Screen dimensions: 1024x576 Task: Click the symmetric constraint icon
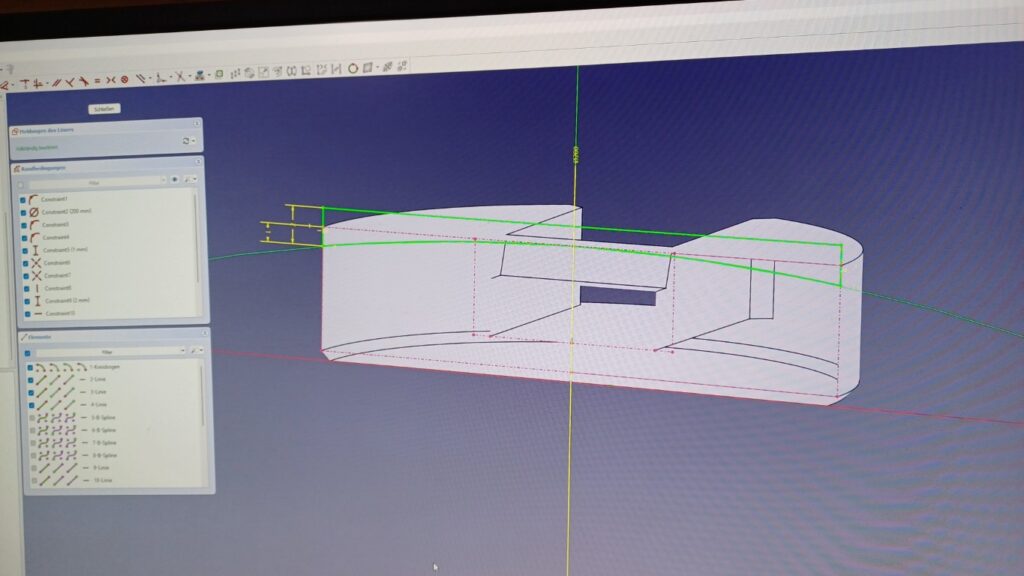pyautogui.click(x=110, y=79)
